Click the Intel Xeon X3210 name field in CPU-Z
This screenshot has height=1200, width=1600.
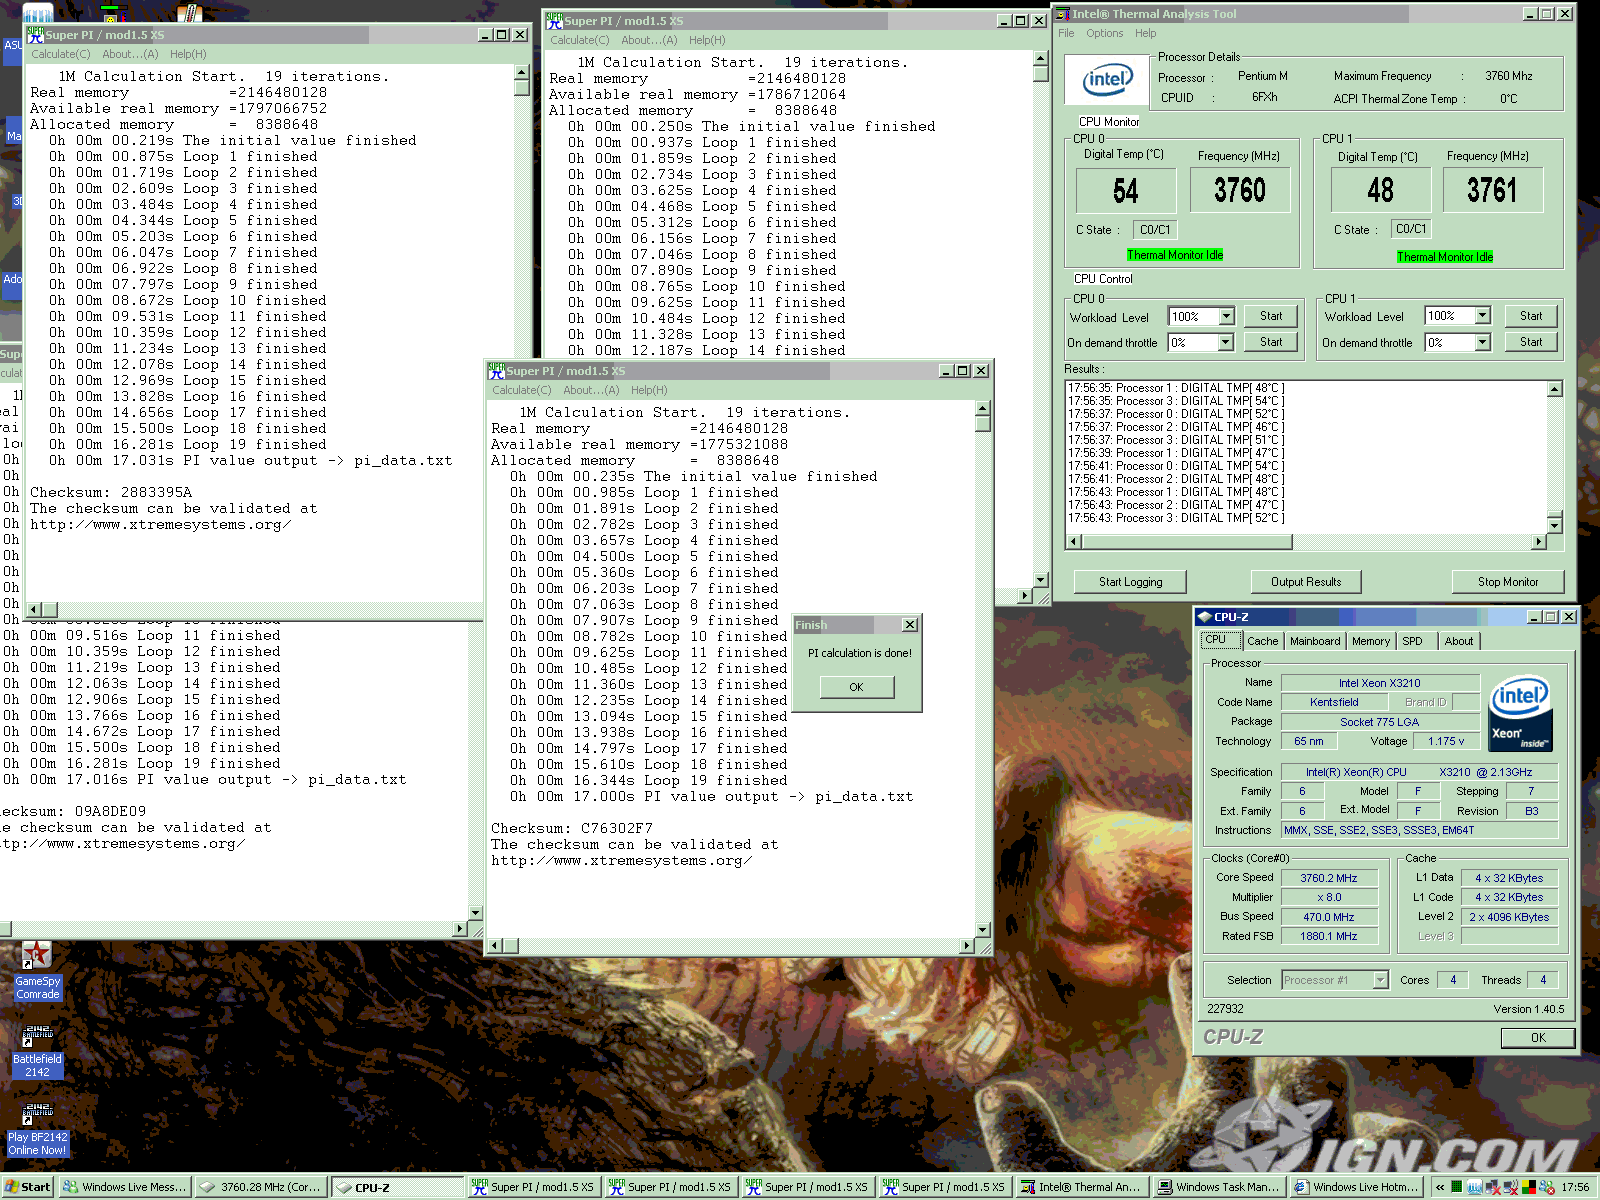[1380, 683]
